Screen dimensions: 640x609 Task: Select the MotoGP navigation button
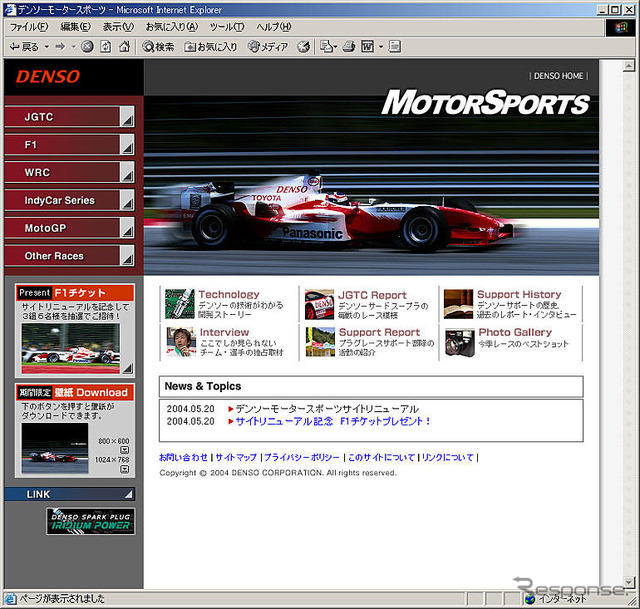69,228
